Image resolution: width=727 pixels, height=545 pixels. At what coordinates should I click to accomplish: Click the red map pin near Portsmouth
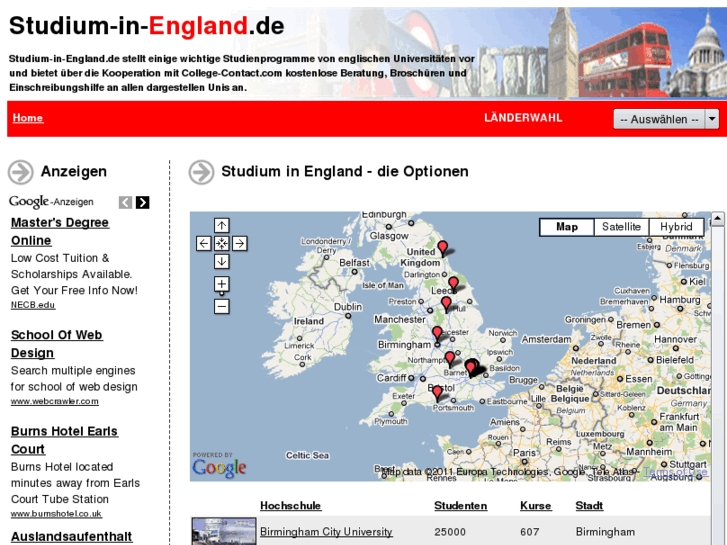[437, 393]
